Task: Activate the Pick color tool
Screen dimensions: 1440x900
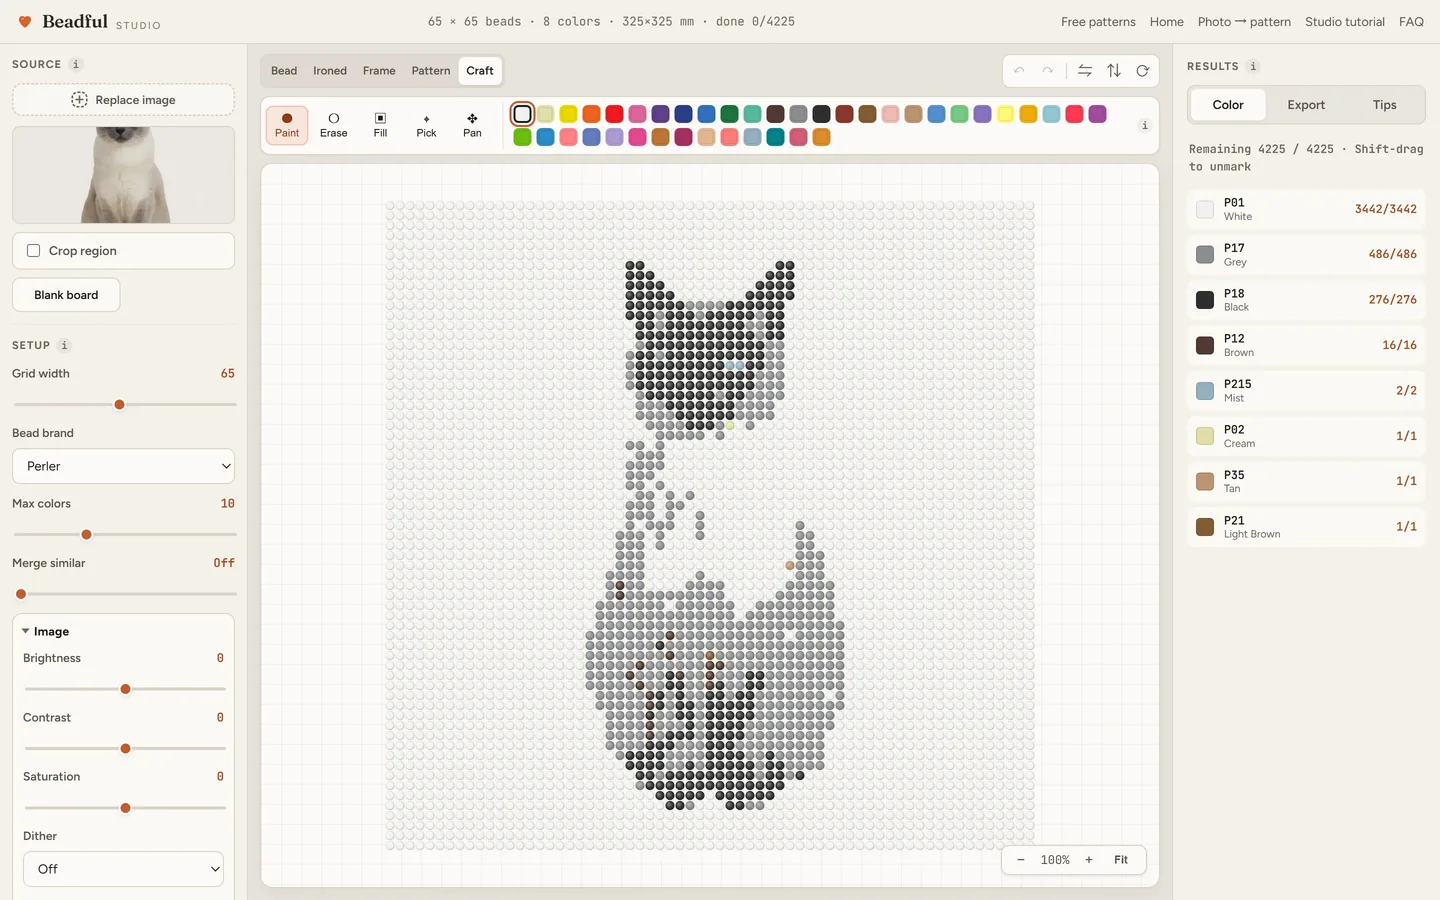Action: pos(426,125)
